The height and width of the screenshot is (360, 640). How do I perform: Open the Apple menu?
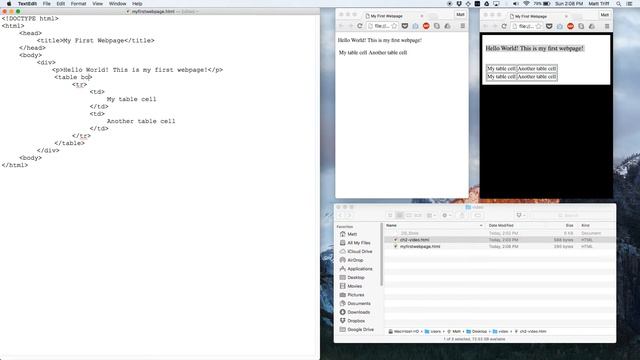[x=9, y=4]
